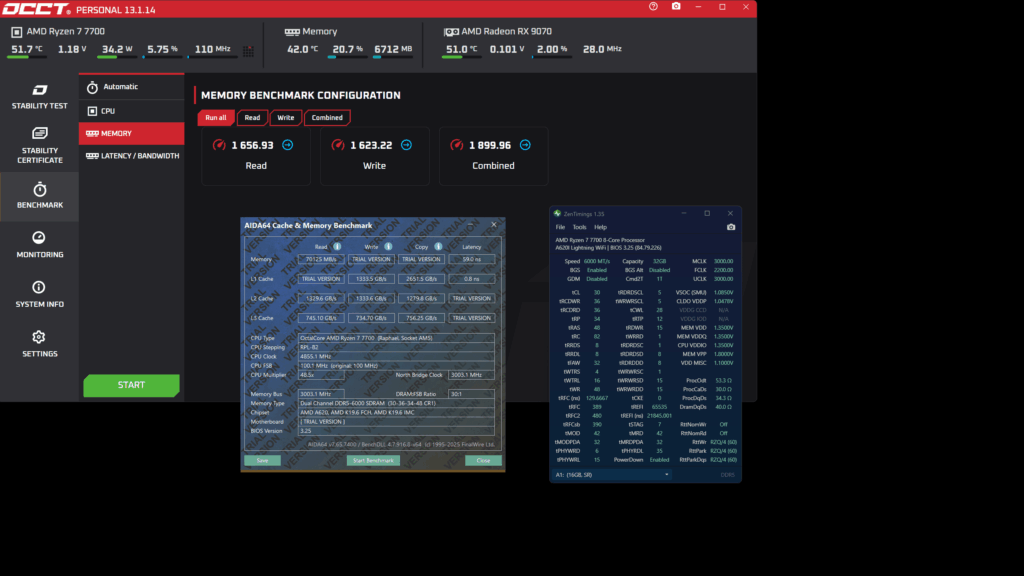Click AIDA64 Memory Read value 70125 MB/s

tap(321, 259)
